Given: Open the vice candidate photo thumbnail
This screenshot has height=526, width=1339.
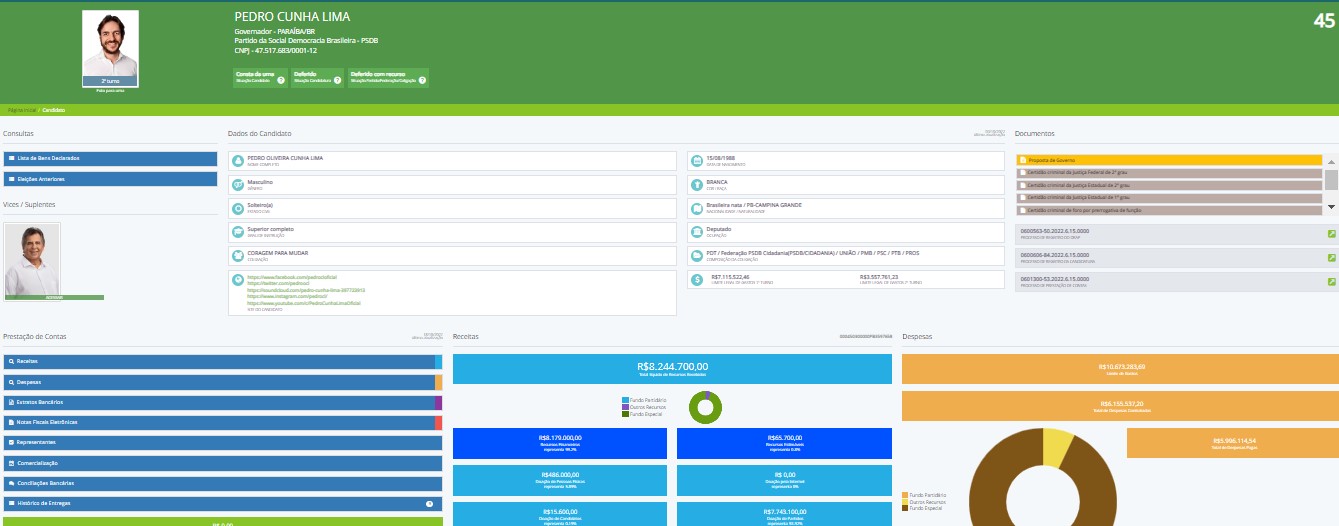Looking at the screenshot, I should pos(32,260).
